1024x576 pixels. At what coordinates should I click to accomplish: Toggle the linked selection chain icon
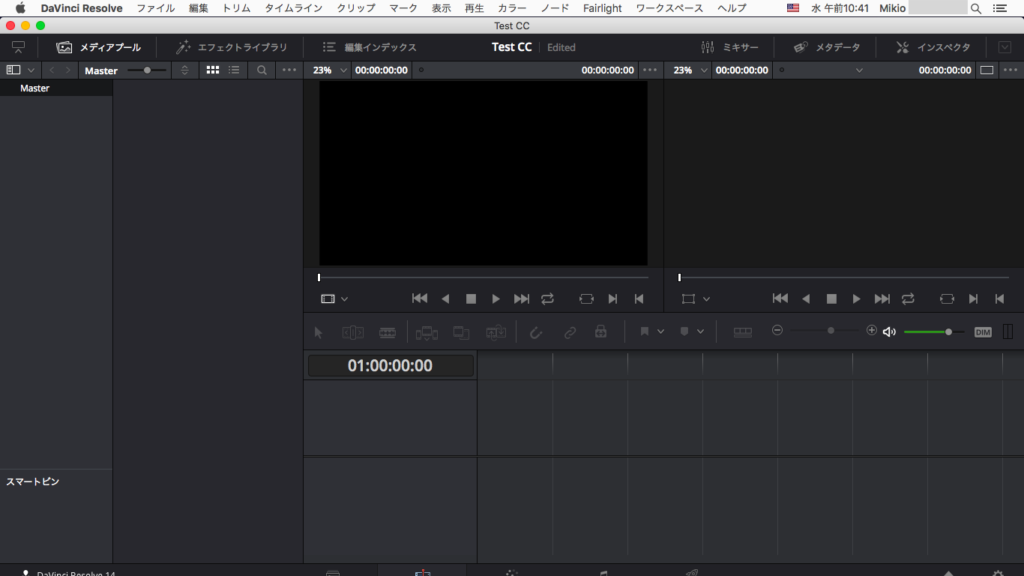point(569,332)
